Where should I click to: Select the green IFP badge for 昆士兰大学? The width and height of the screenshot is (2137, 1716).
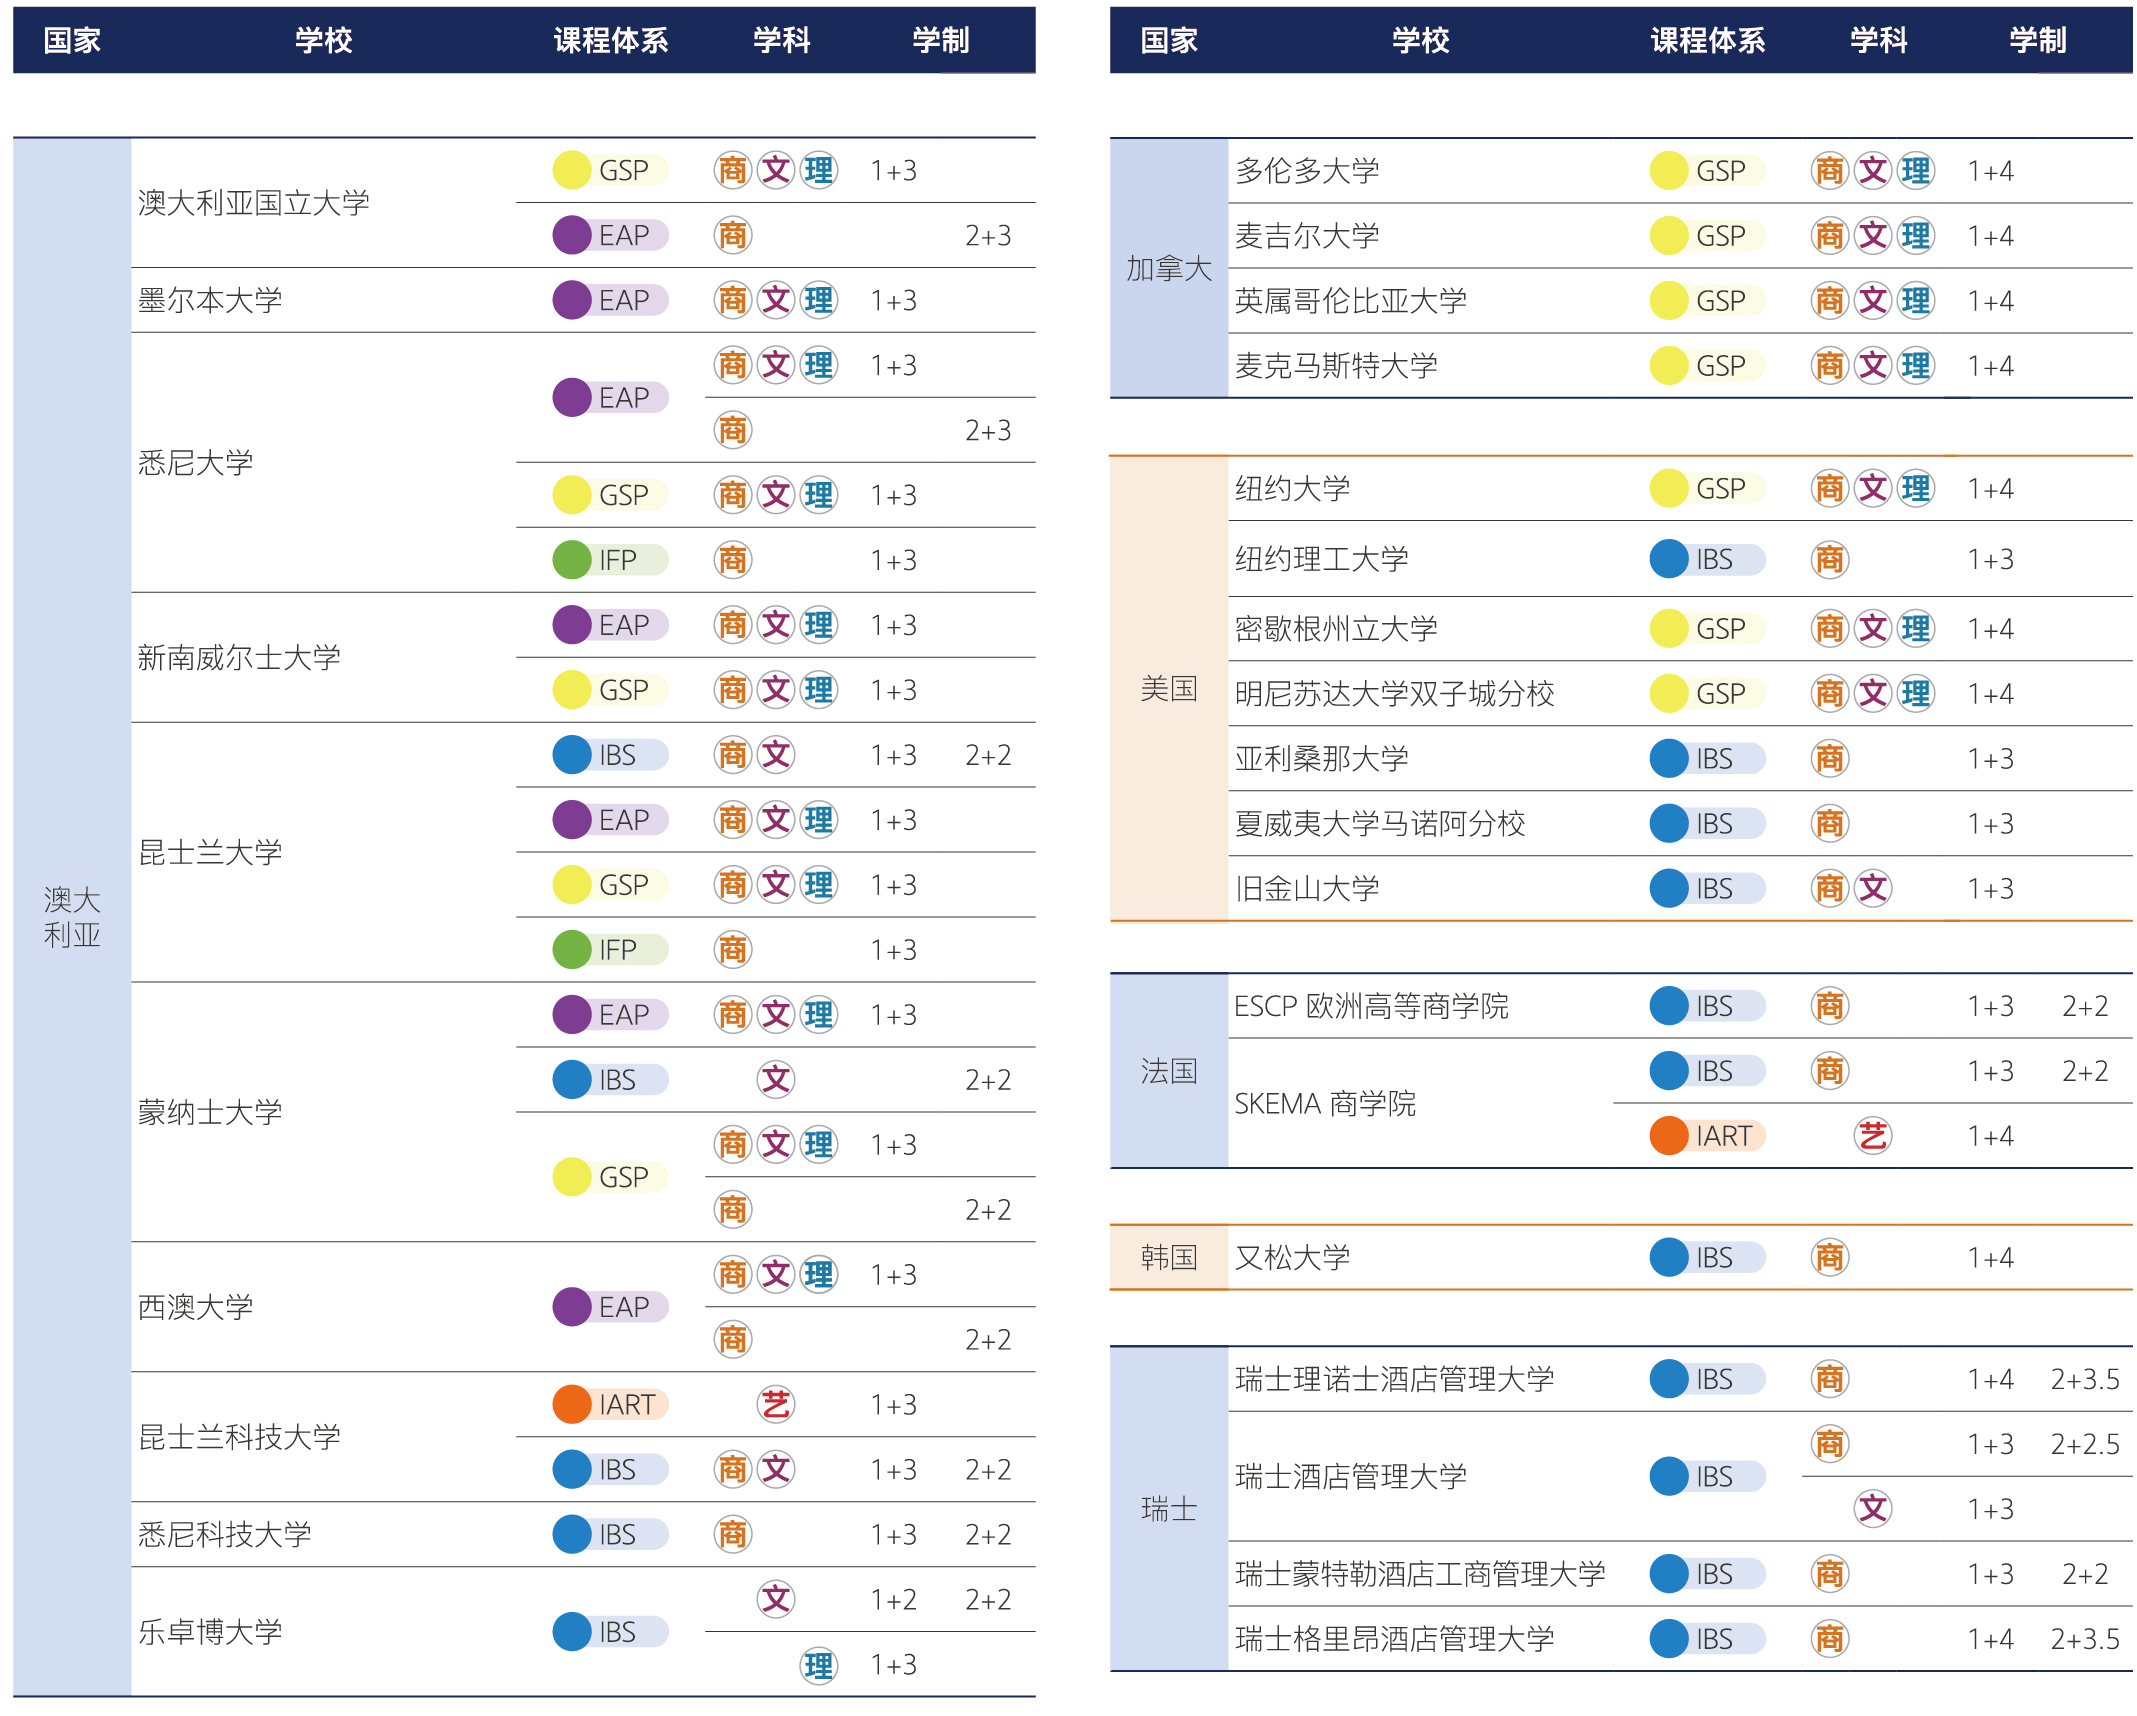[x=610, y=949]
